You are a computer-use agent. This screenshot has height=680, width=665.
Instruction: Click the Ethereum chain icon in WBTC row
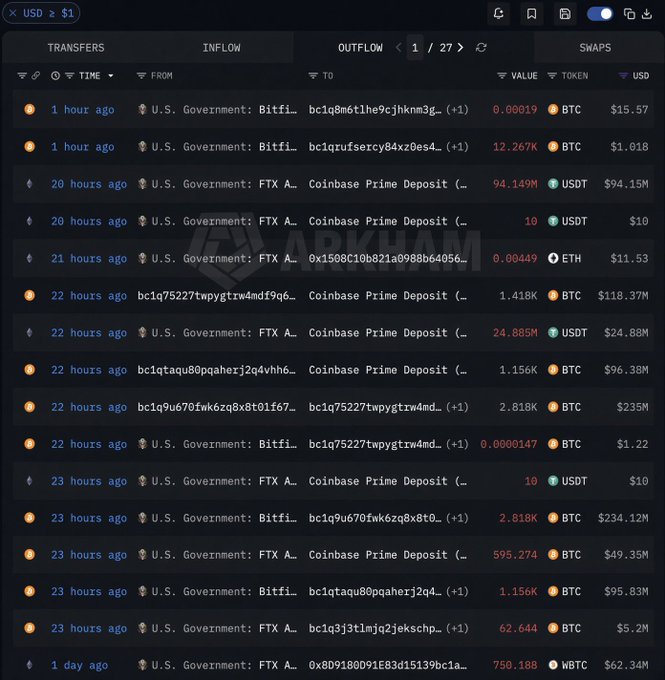tap(29, 665)
